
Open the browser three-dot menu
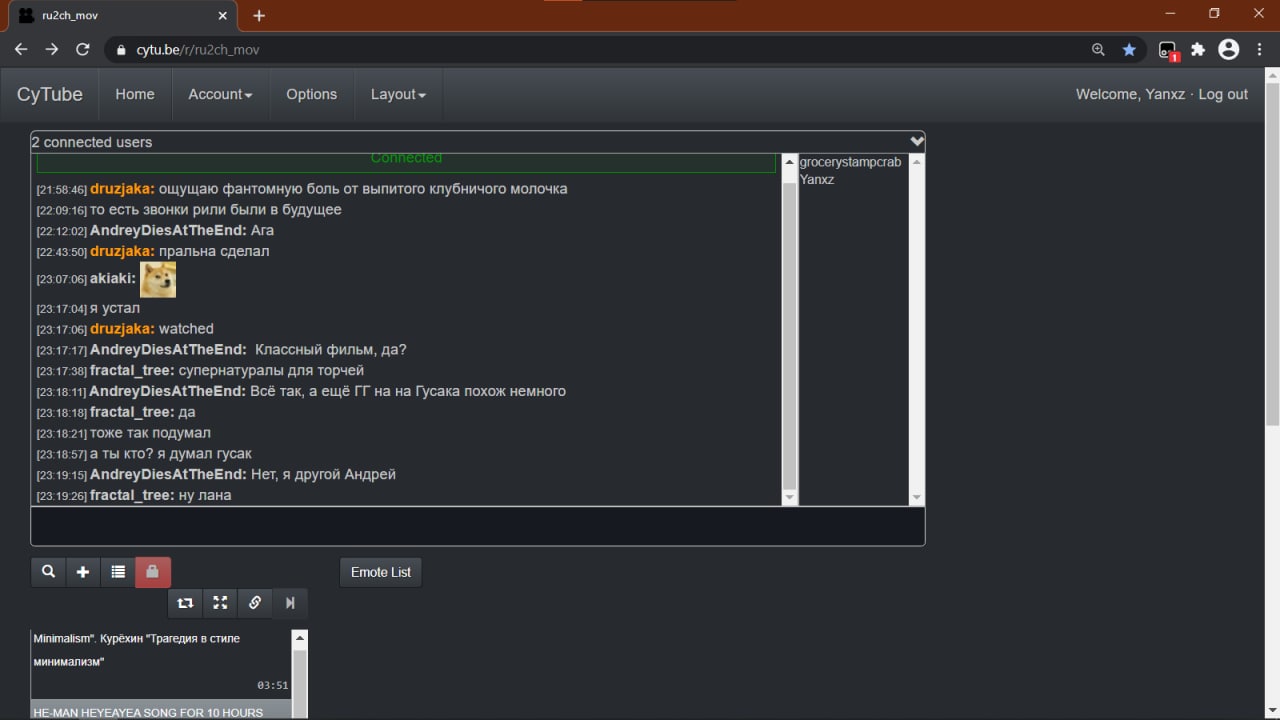pyautogui.click(x=1260, y=49)
